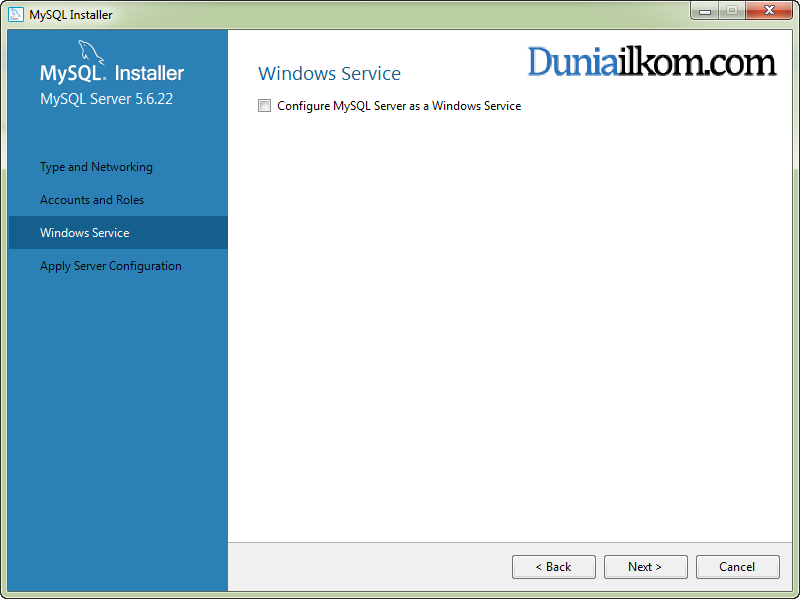Screen dimensions: 800x599
Task: Cancel the MySQL installer wizard
Action: (737, 567)
